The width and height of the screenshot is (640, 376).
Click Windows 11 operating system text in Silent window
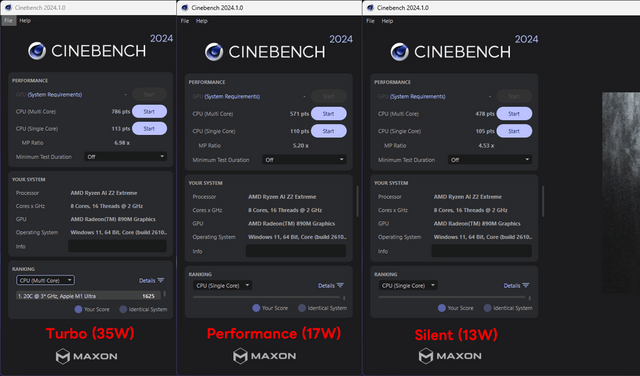[x=483, y=237]
